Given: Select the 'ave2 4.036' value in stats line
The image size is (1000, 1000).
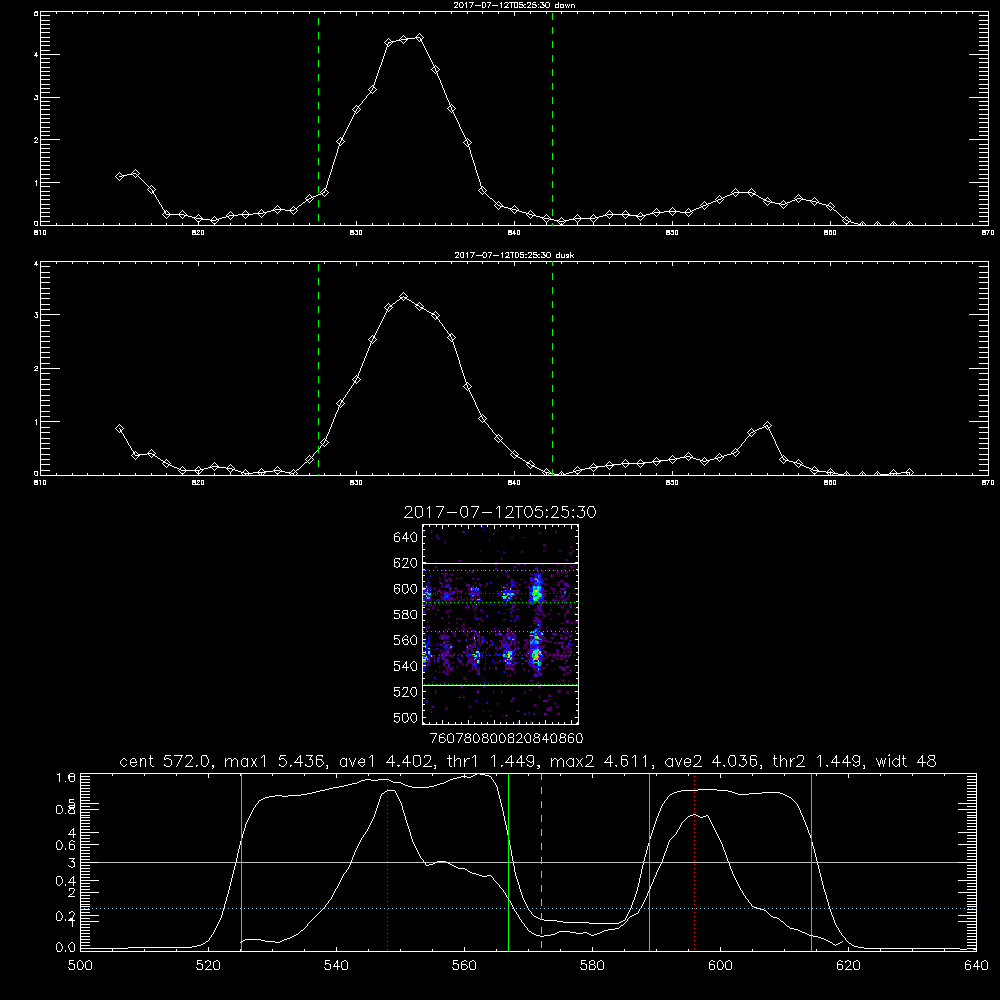Looking at the screenshot, I should (x=710, y=761).
